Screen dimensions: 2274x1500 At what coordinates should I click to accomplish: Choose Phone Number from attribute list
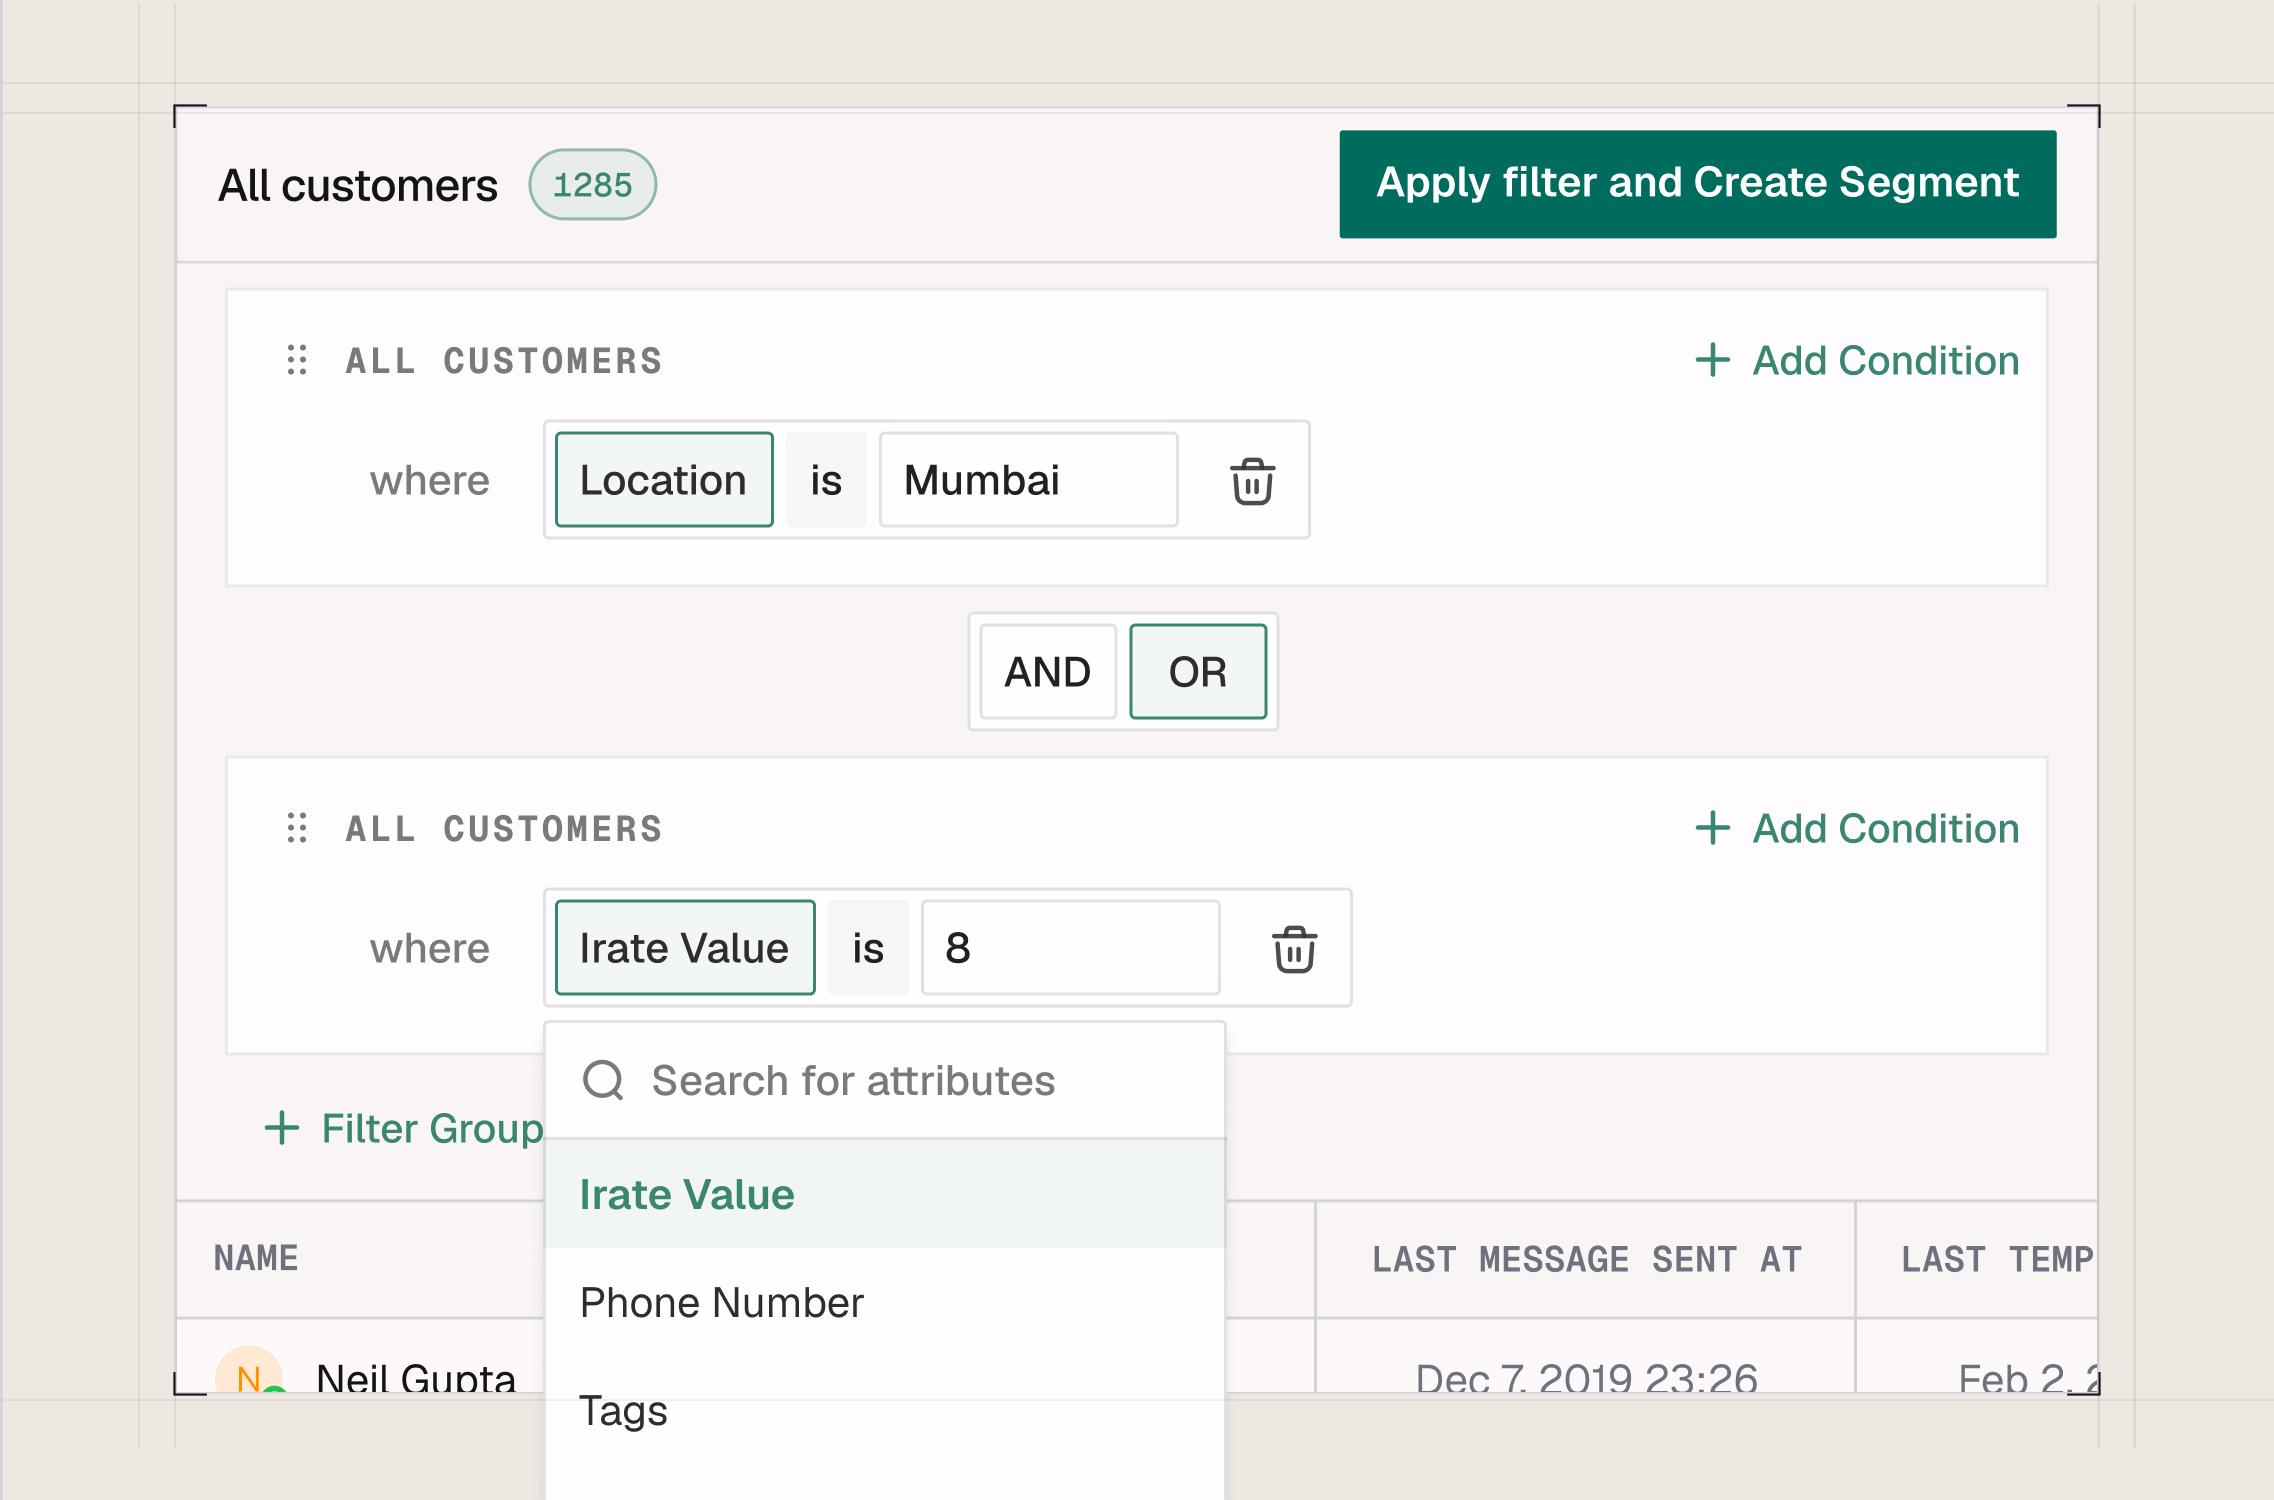click(x=721, y=1303)
